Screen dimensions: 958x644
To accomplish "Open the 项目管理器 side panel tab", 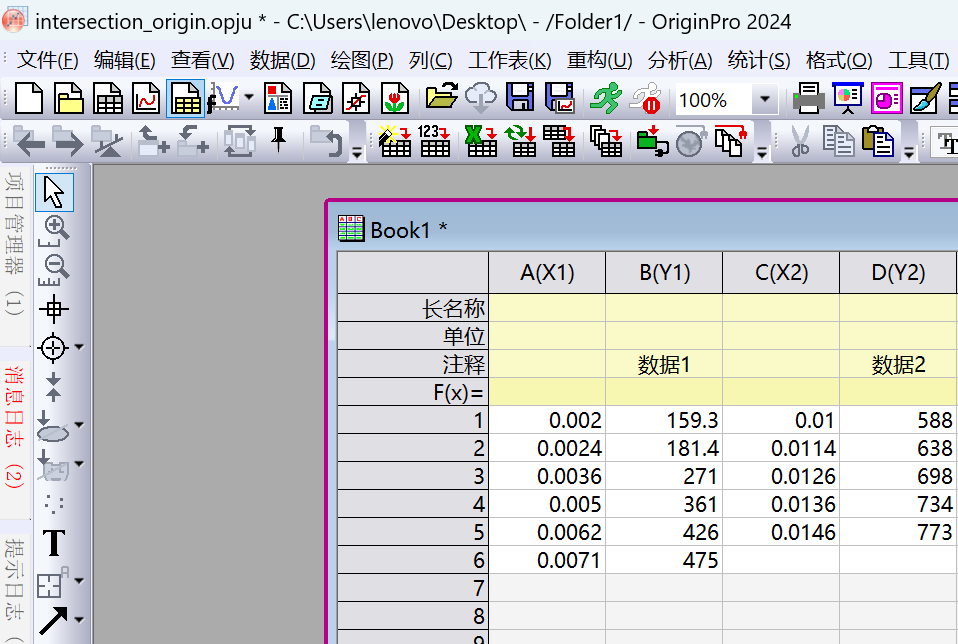I will click(x=14, y=245).
